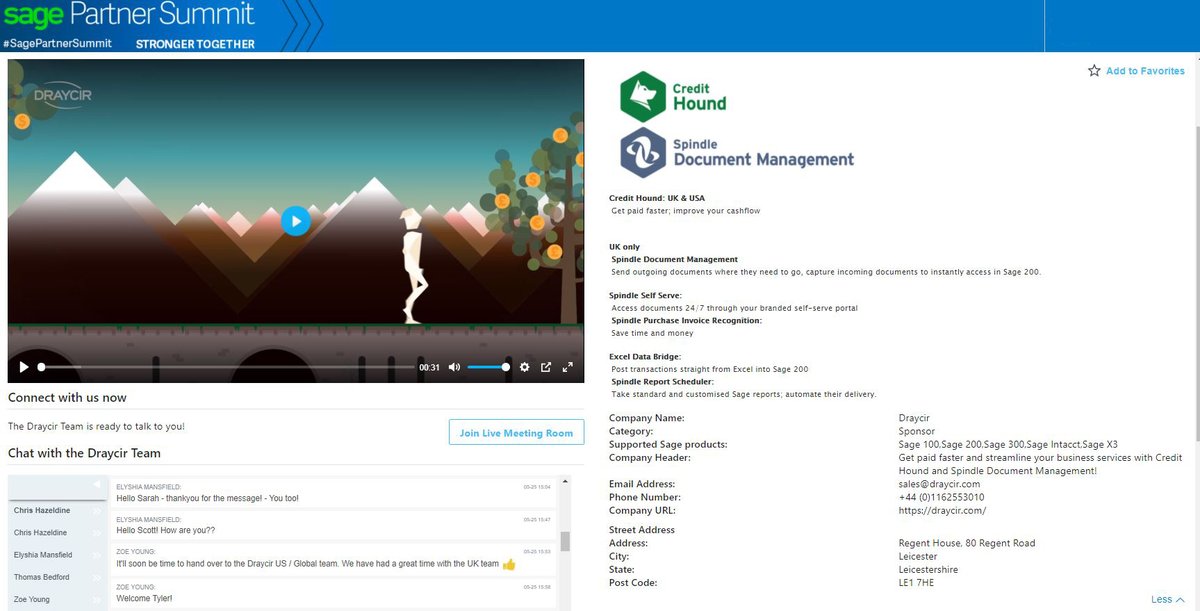The image size is (1200, 611).
Task: Click the 'Chat with the Draycir Team' heading
Action: (x=84, y=453)
